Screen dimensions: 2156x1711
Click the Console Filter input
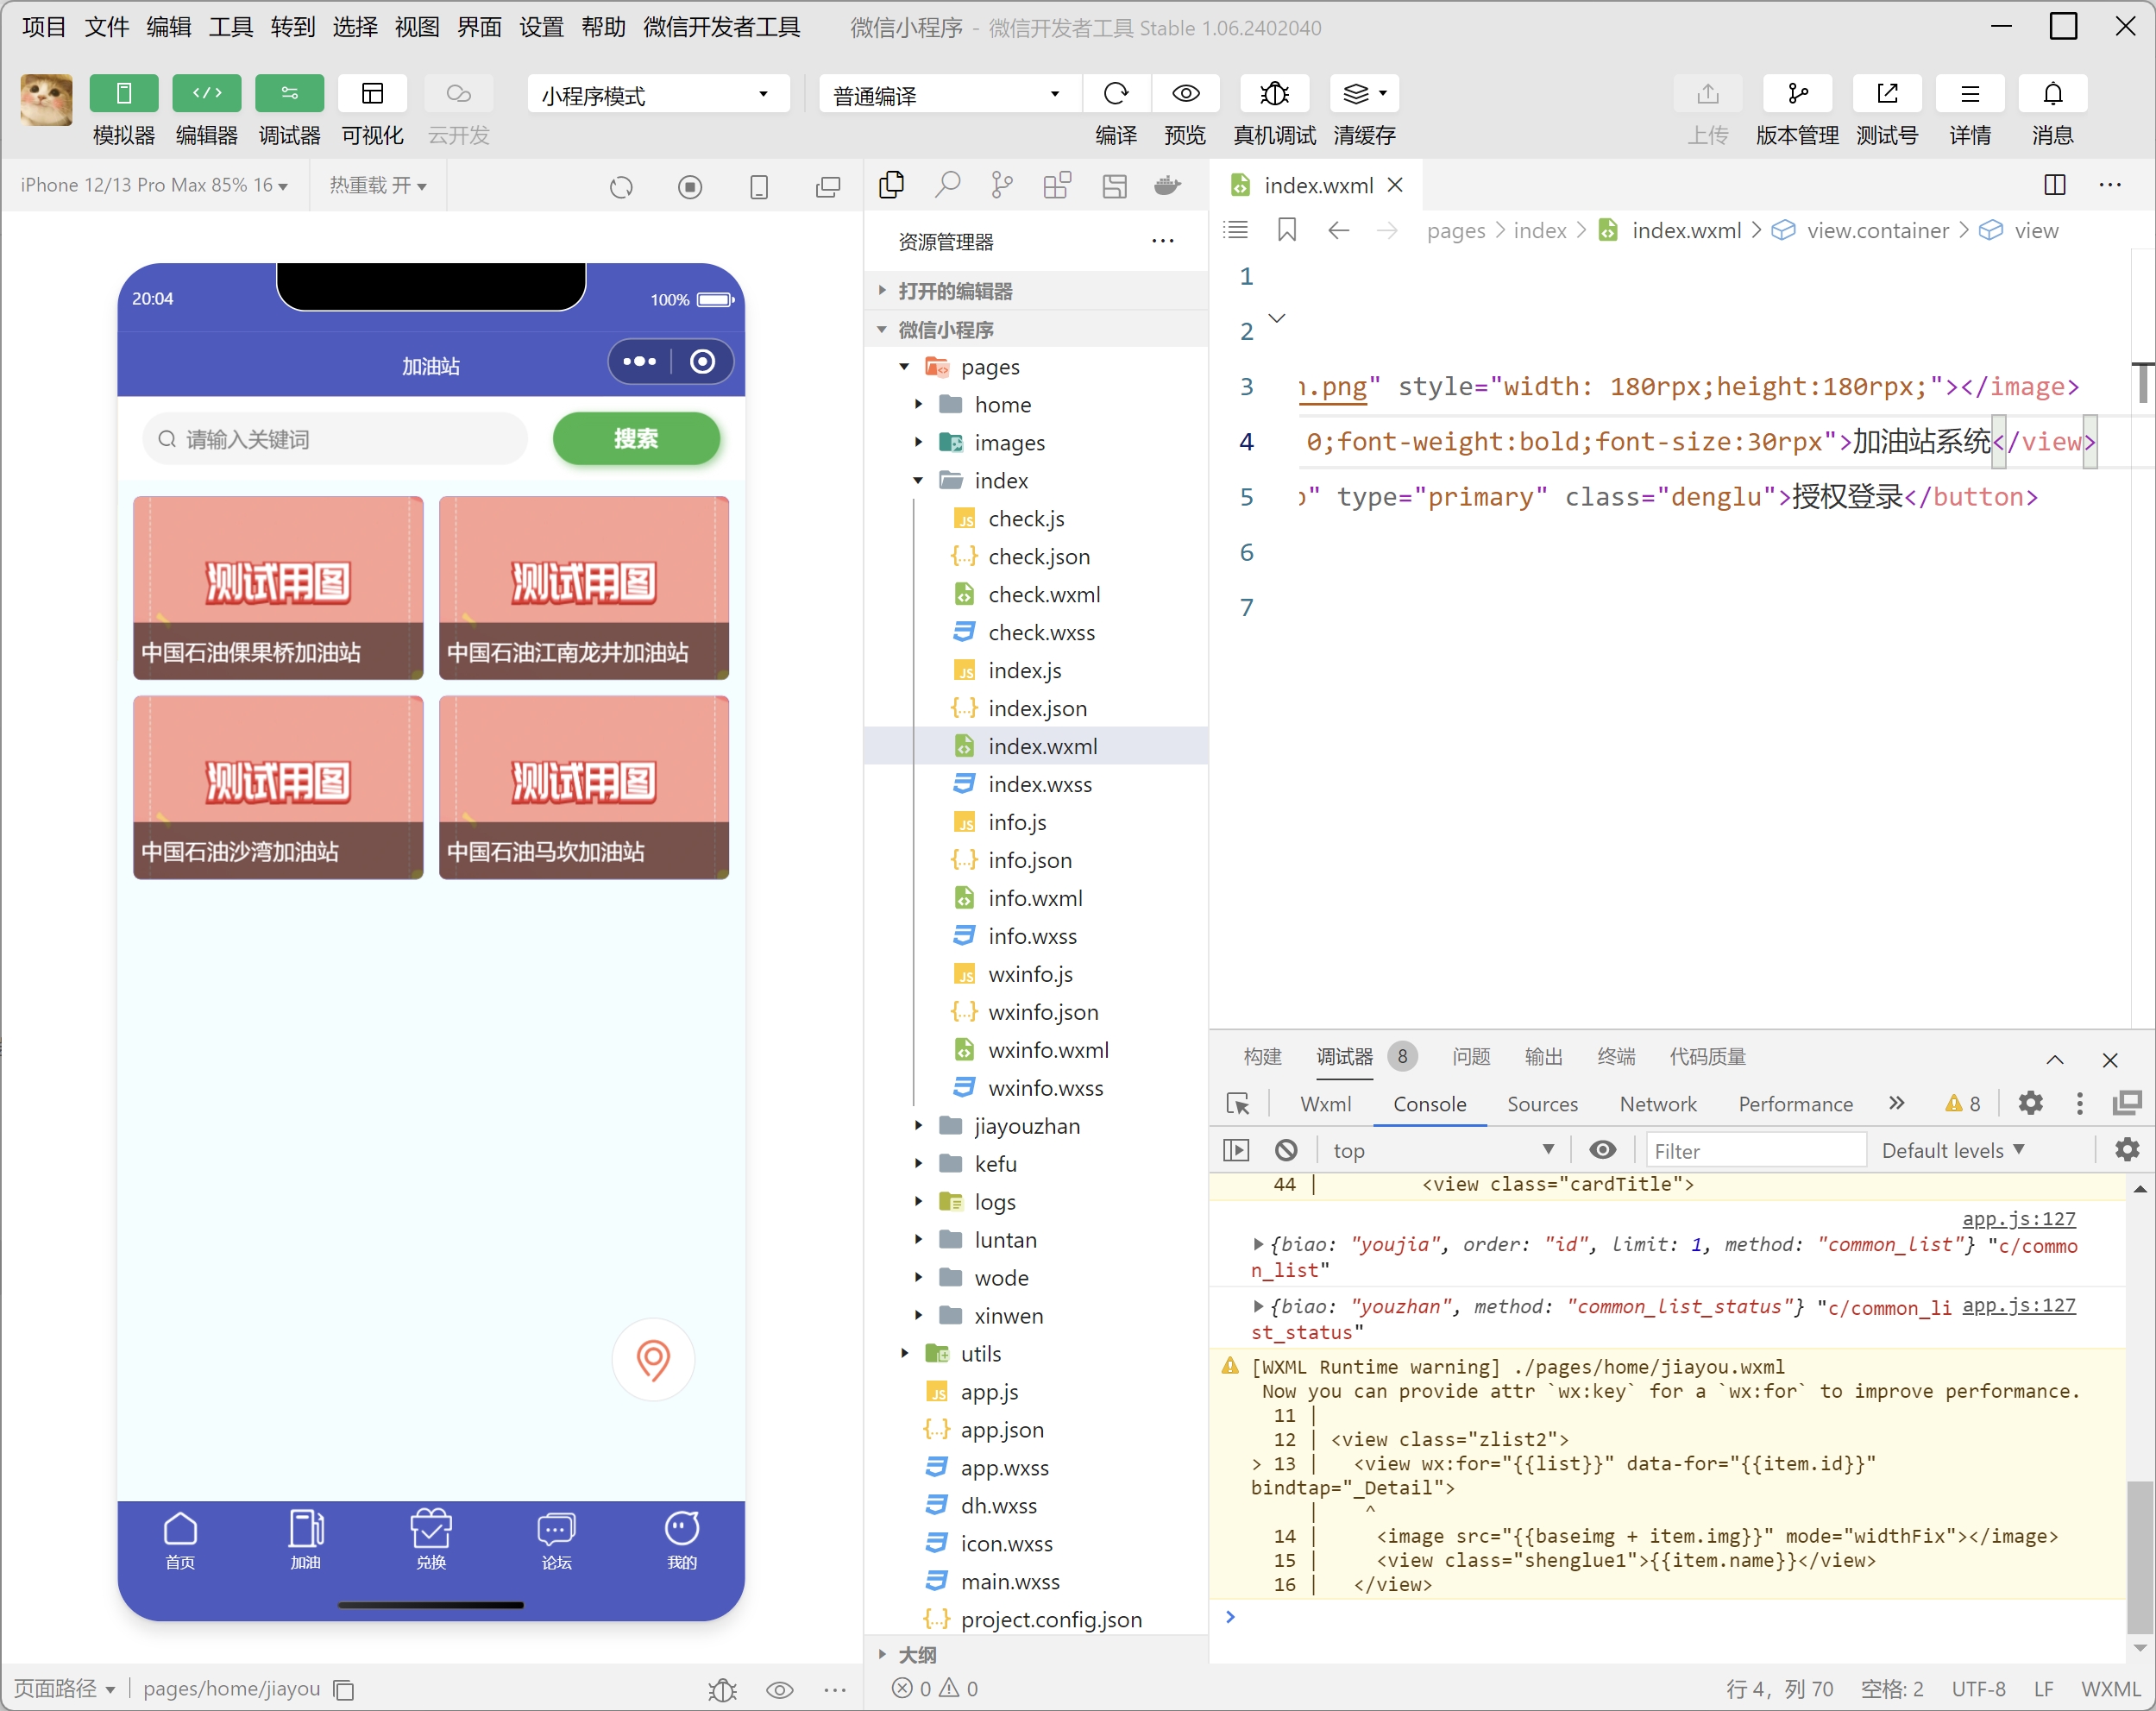[x=1755, y=1150]
